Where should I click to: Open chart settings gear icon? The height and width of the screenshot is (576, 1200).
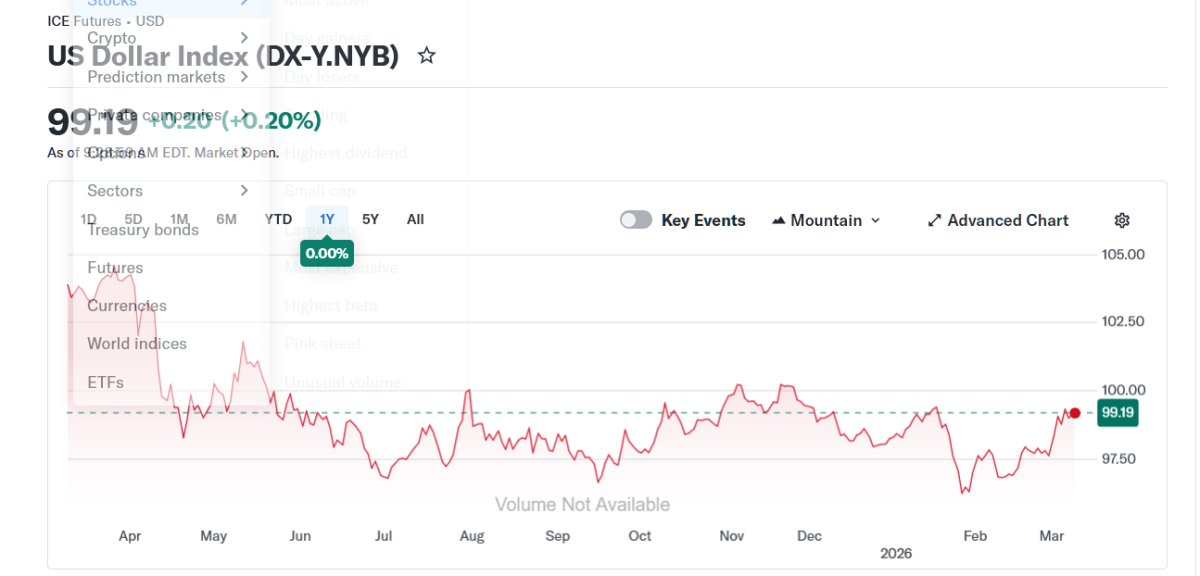click(1122, 220)
